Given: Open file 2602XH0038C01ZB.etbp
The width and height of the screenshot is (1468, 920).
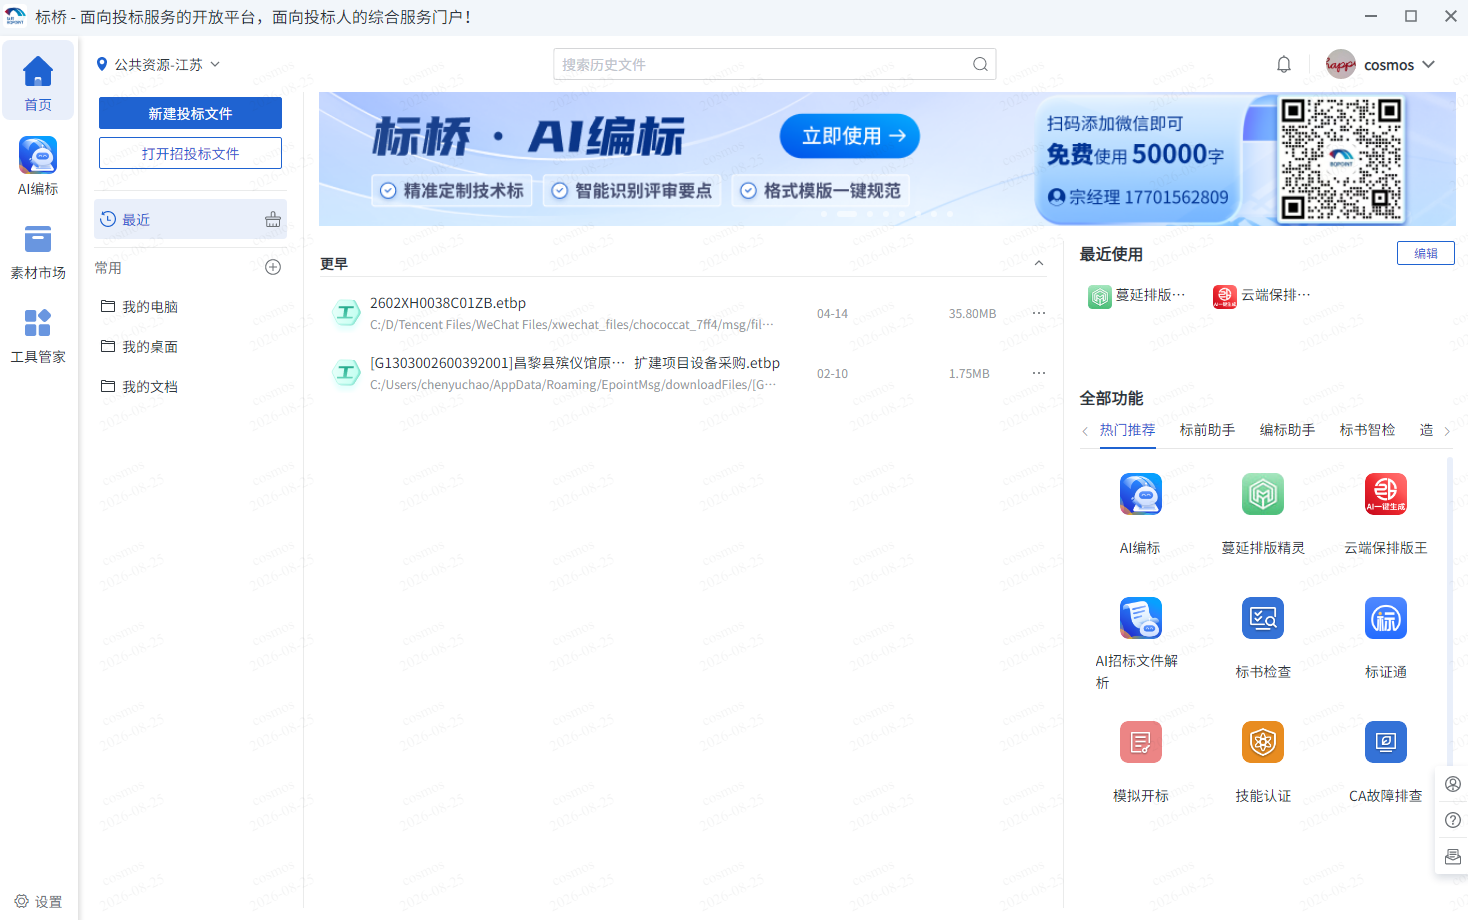Looking at the screenshot, I should pos(448,303).
